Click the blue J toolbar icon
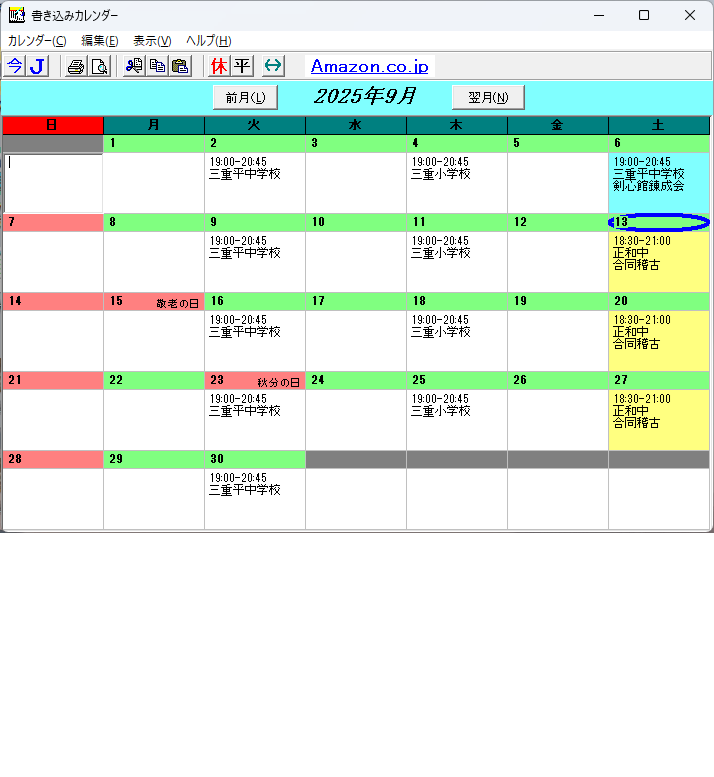Image resolution: width=714 pixels, height=777 pixels. point(37,66)
